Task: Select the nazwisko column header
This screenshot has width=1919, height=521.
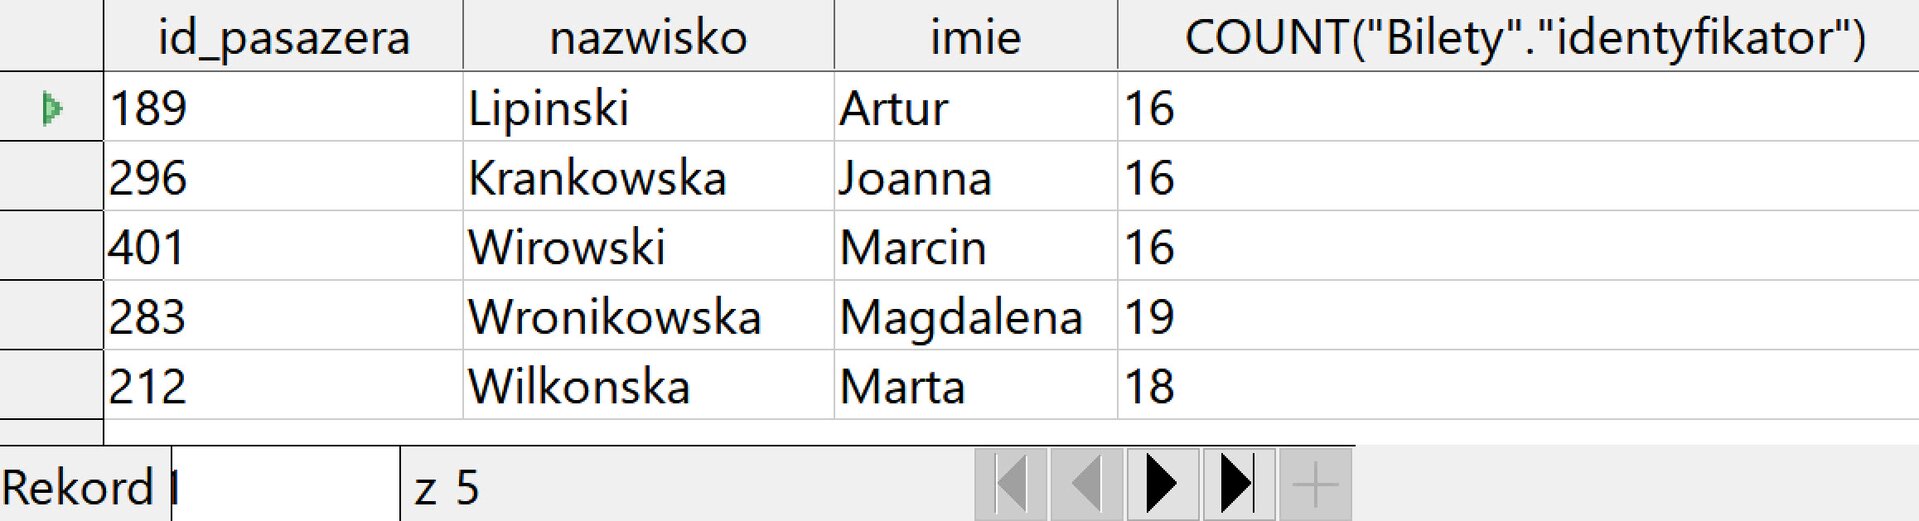Action: click(648, 37)
